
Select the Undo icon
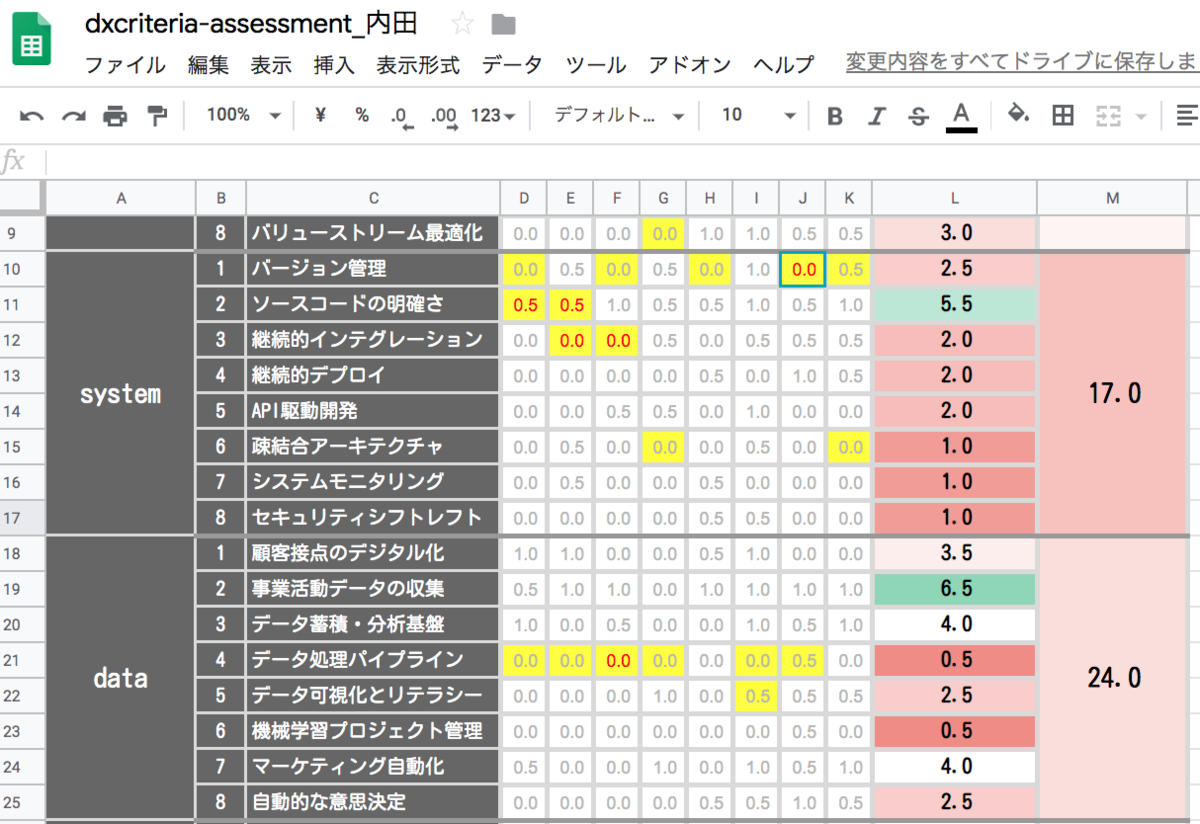click(31, 115)
